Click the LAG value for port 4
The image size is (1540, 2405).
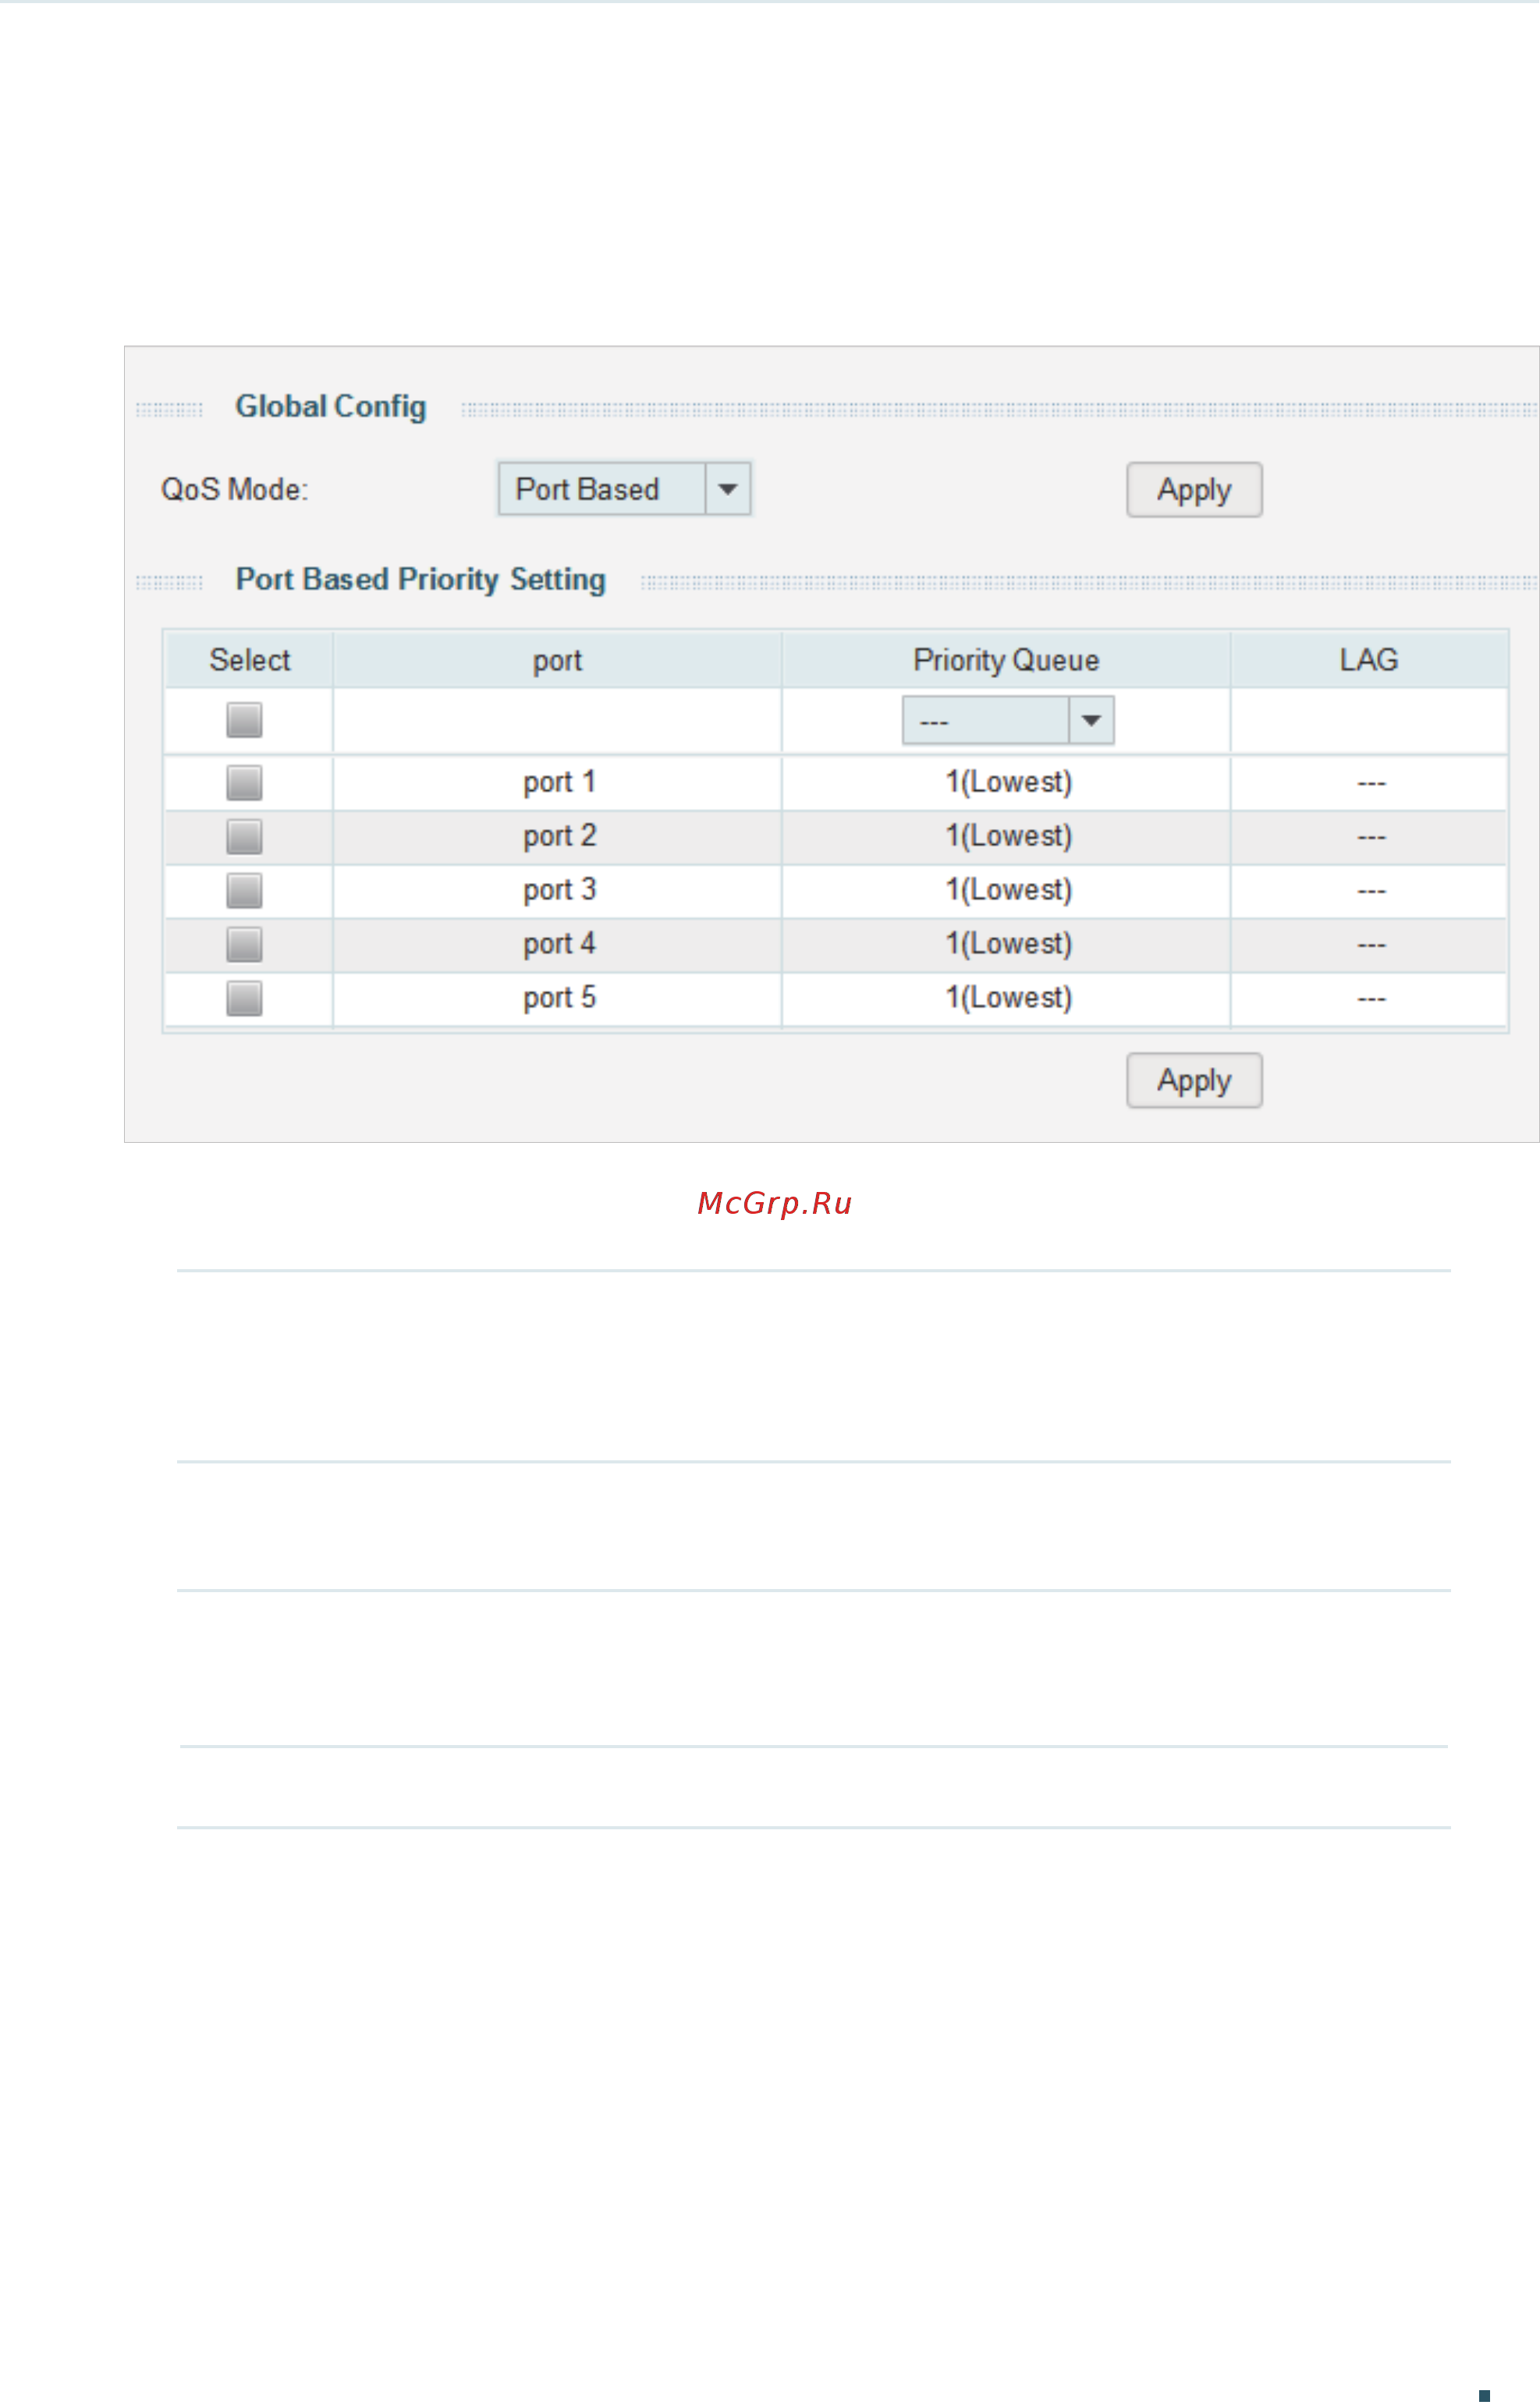1371,946
